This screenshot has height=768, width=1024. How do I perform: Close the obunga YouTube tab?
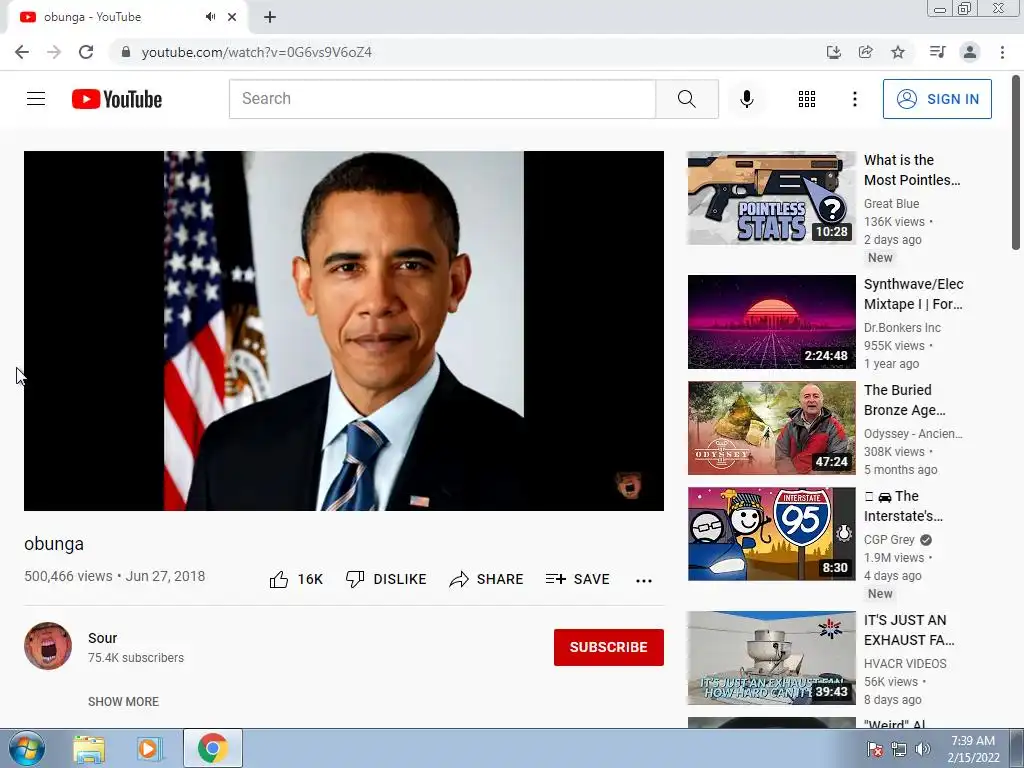pyautogui.click(x=232, y=17)
